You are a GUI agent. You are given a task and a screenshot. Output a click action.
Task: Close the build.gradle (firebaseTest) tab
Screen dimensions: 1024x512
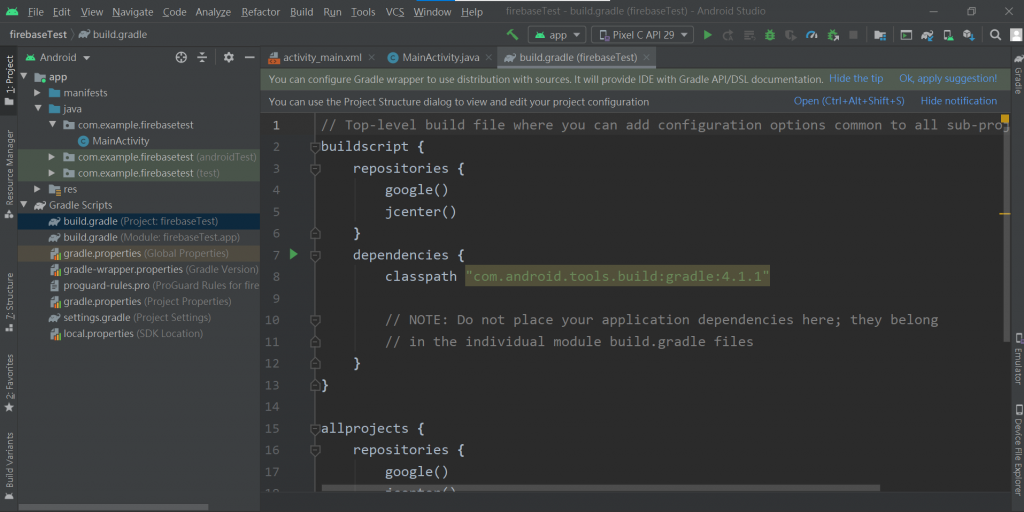(646, 57)
